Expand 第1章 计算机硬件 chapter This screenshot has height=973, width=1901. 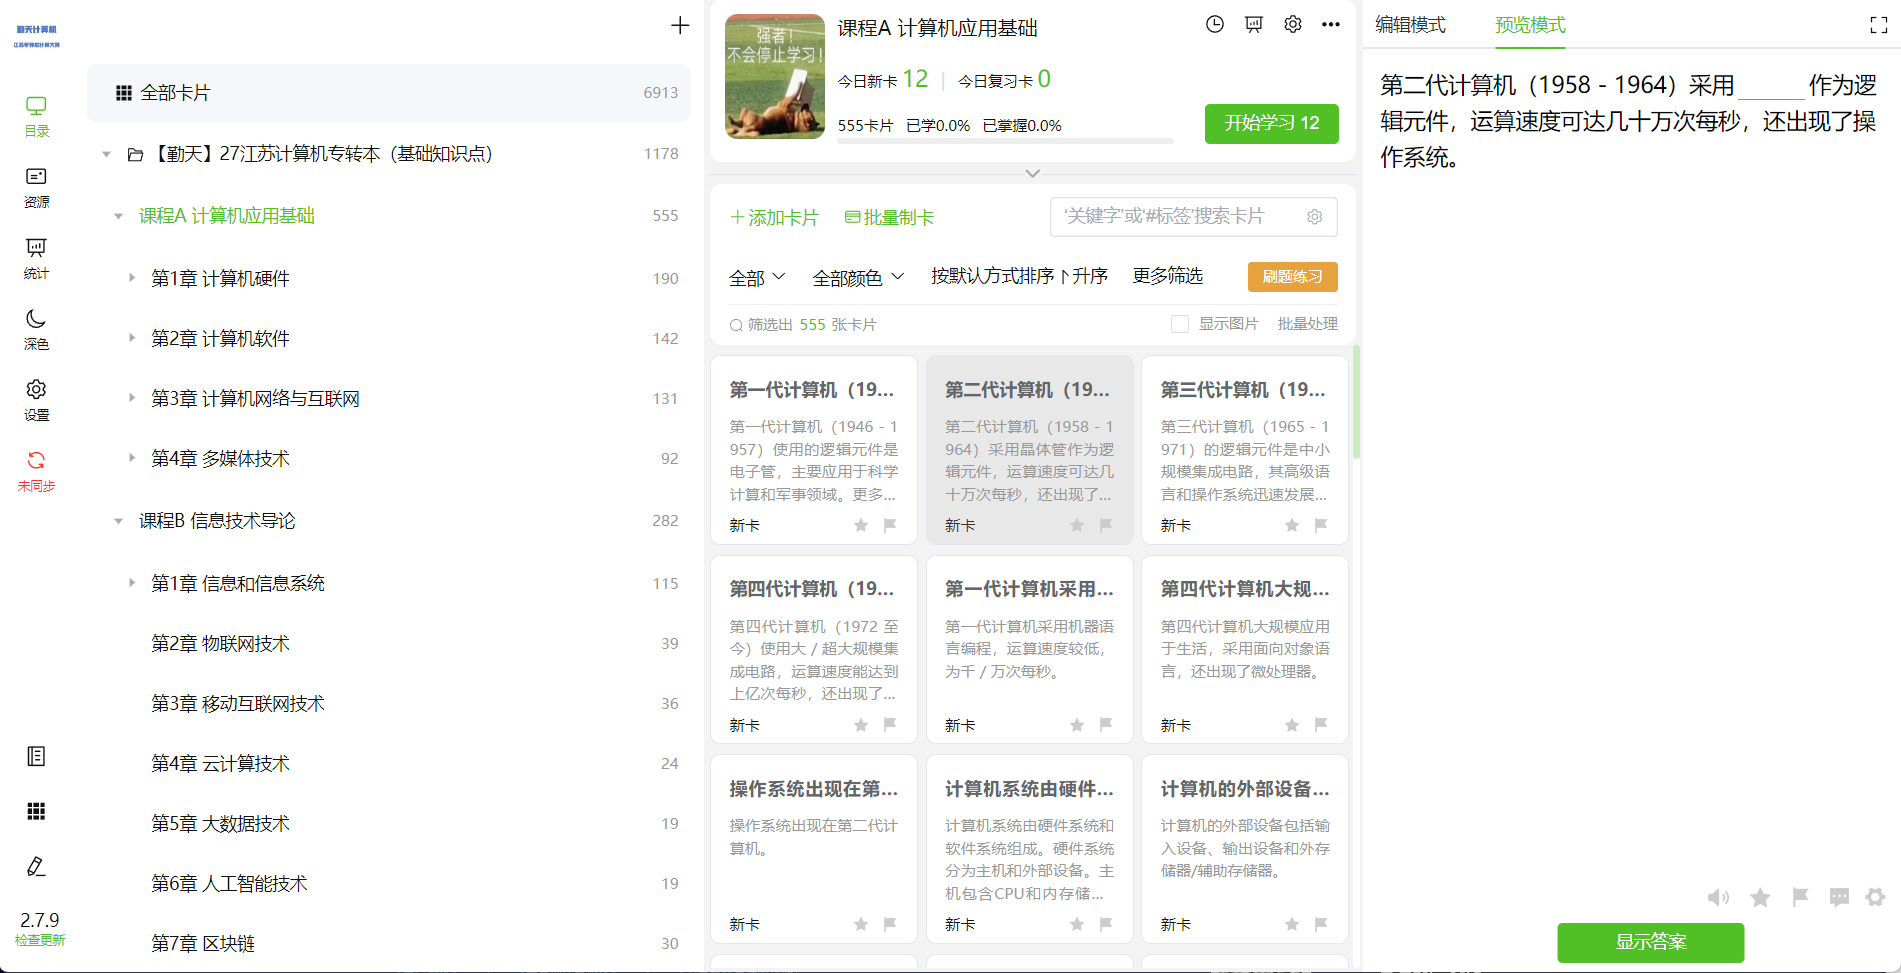pos(131,278)
